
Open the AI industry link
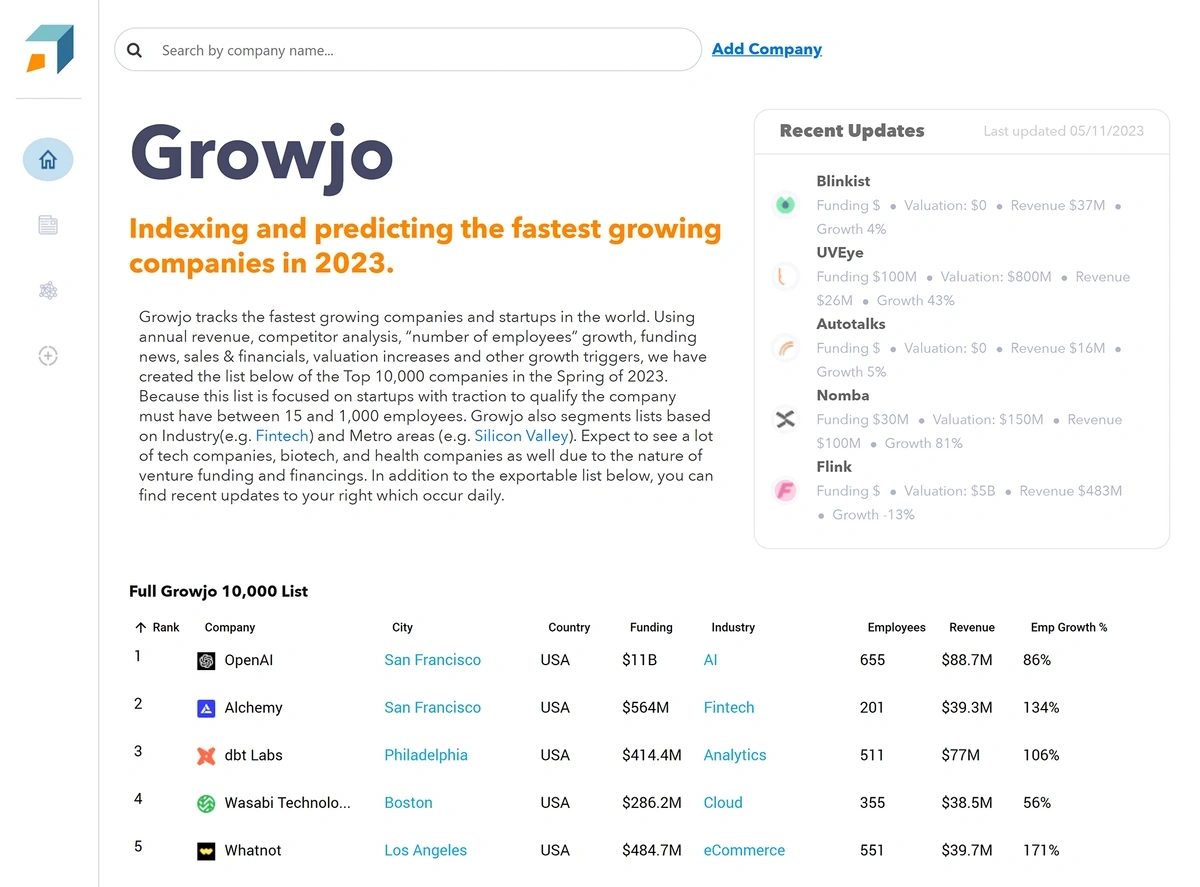(x=710, y=660)
